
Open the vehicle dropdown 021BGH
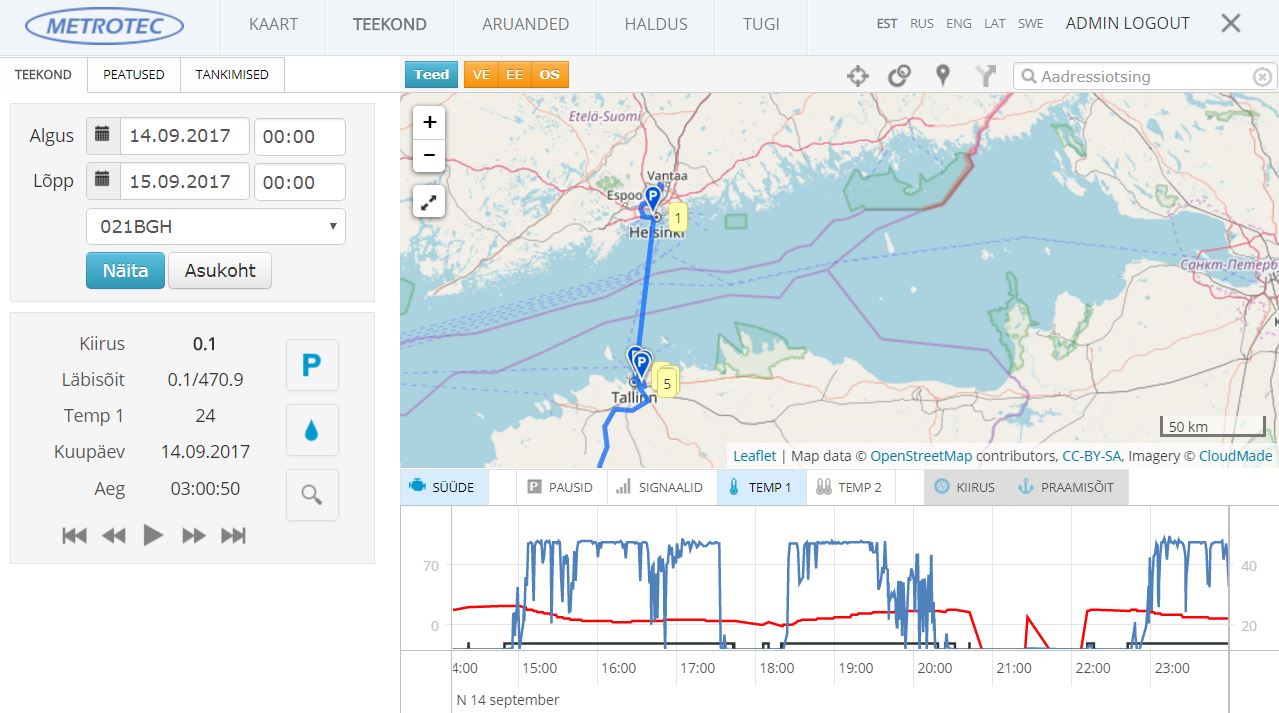coord(216,227)
